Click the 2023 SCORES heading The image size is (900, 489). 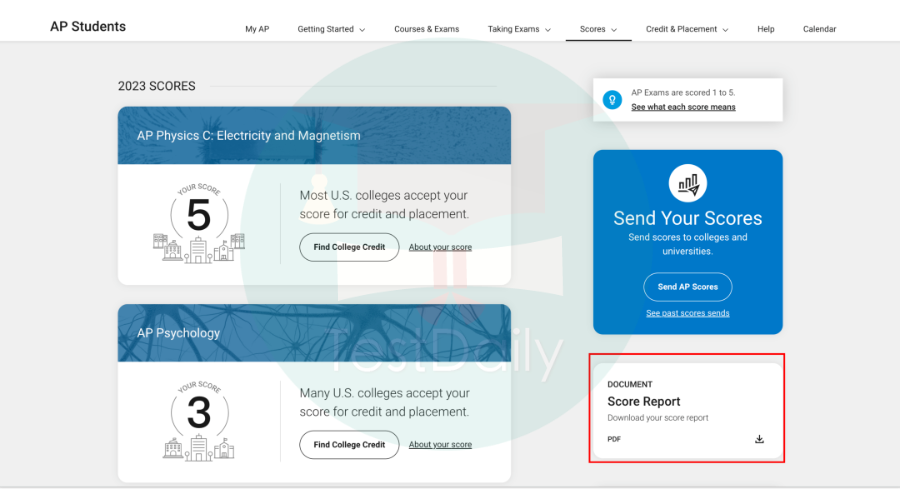click(157, 86)
